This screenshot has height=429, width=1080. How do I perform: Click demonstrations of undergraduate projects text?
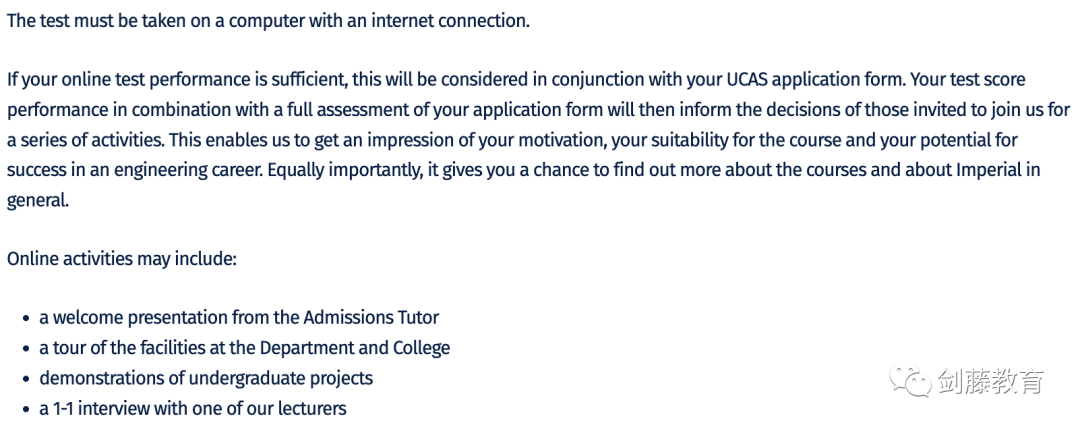(x=206, y=378)
